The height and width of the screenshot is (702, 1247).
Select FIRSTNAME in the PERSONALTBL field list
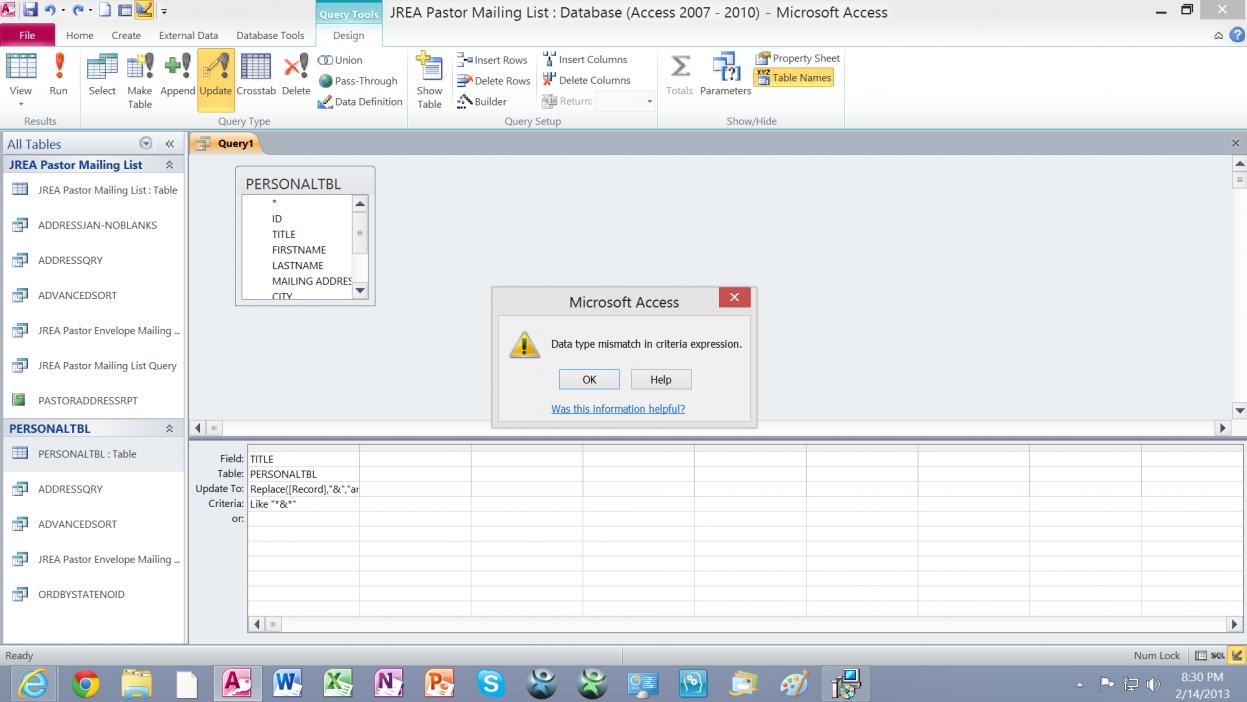coord(298,250)
